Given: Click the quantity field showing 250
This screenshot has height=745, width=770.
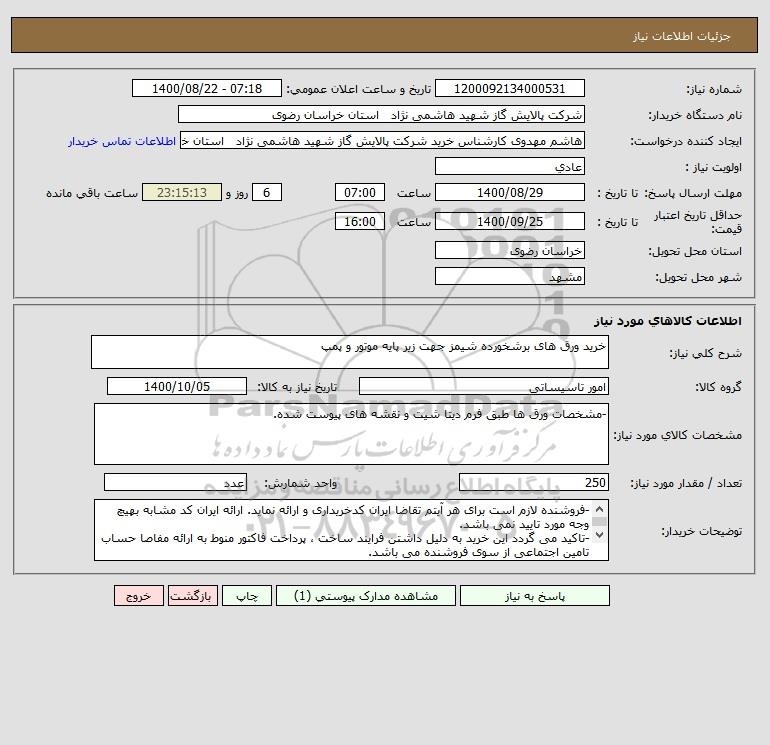Looking at the screenshot, I should pyautogui.click(x=534, y=482).
